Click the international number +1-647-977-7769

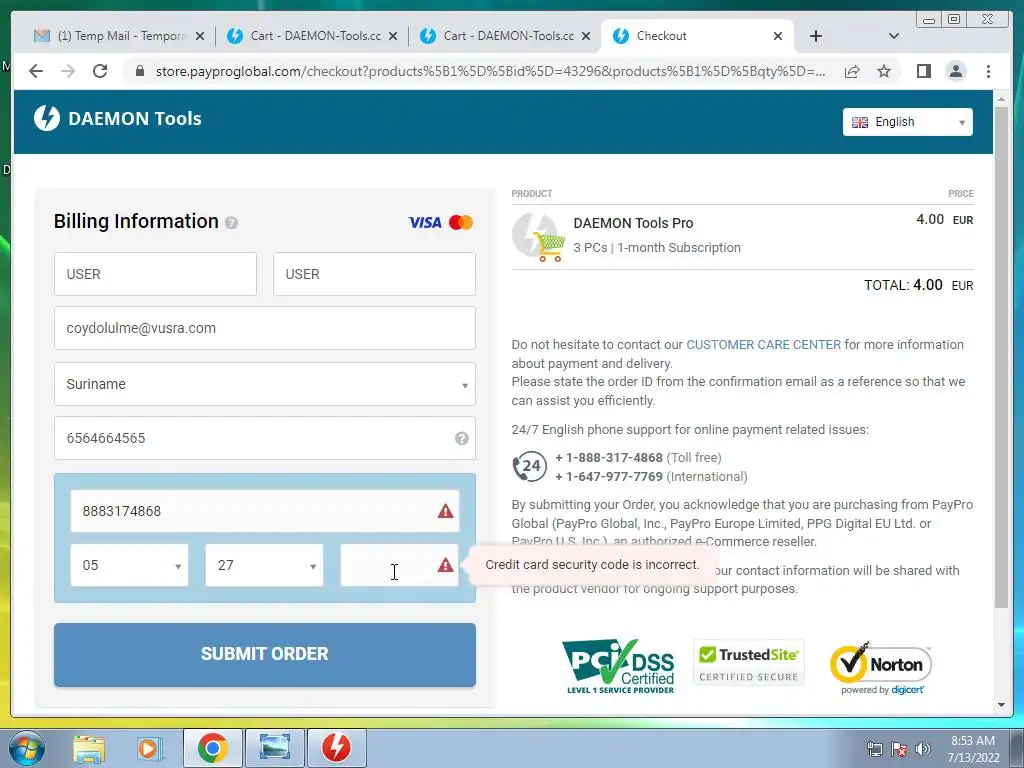[609, 477]
